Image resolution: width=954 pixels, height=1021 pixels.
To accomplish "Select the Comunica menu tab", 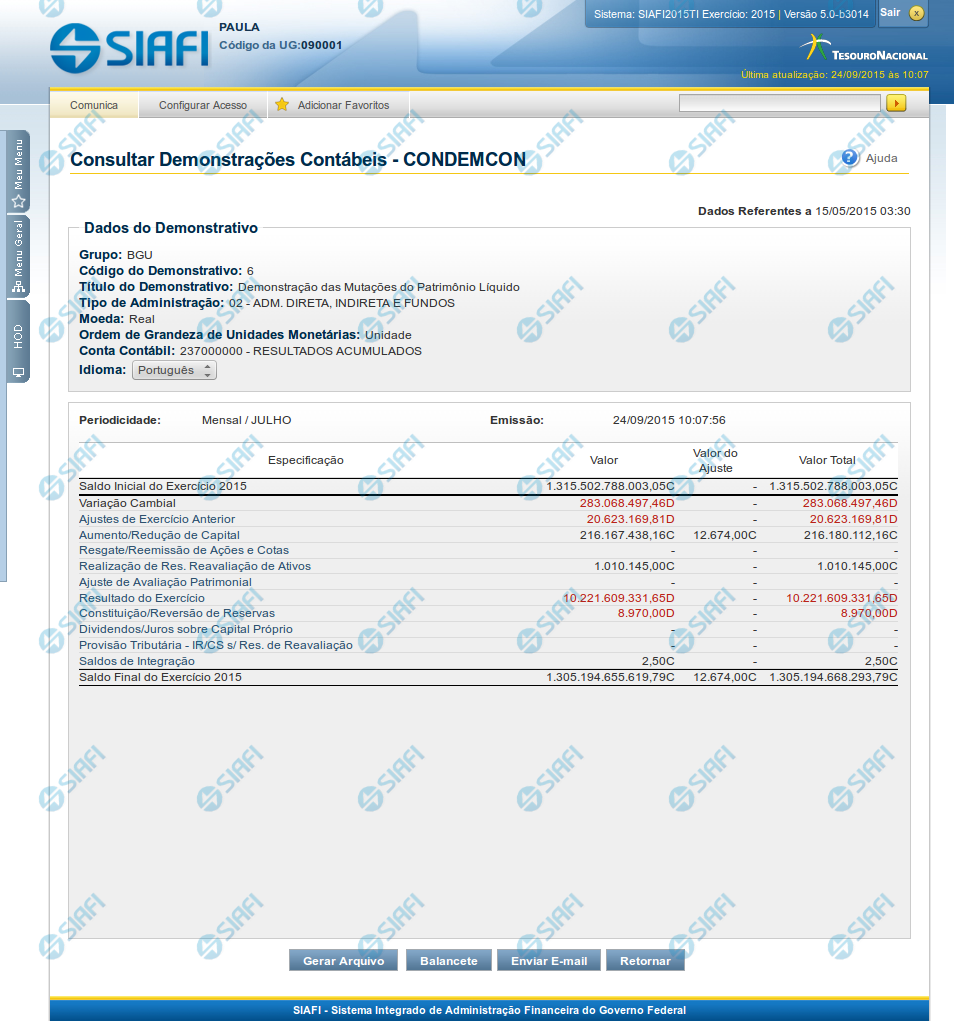I will click(94, 105).
